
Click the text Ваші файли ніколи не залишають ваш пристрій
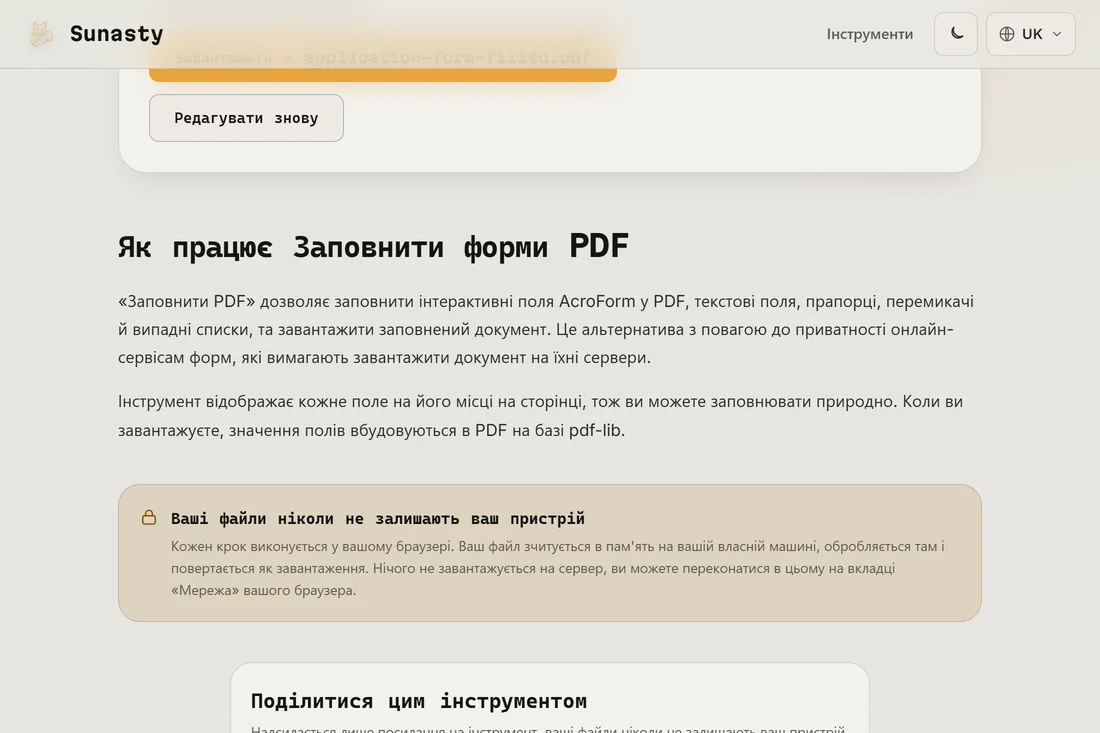point(377,518)
